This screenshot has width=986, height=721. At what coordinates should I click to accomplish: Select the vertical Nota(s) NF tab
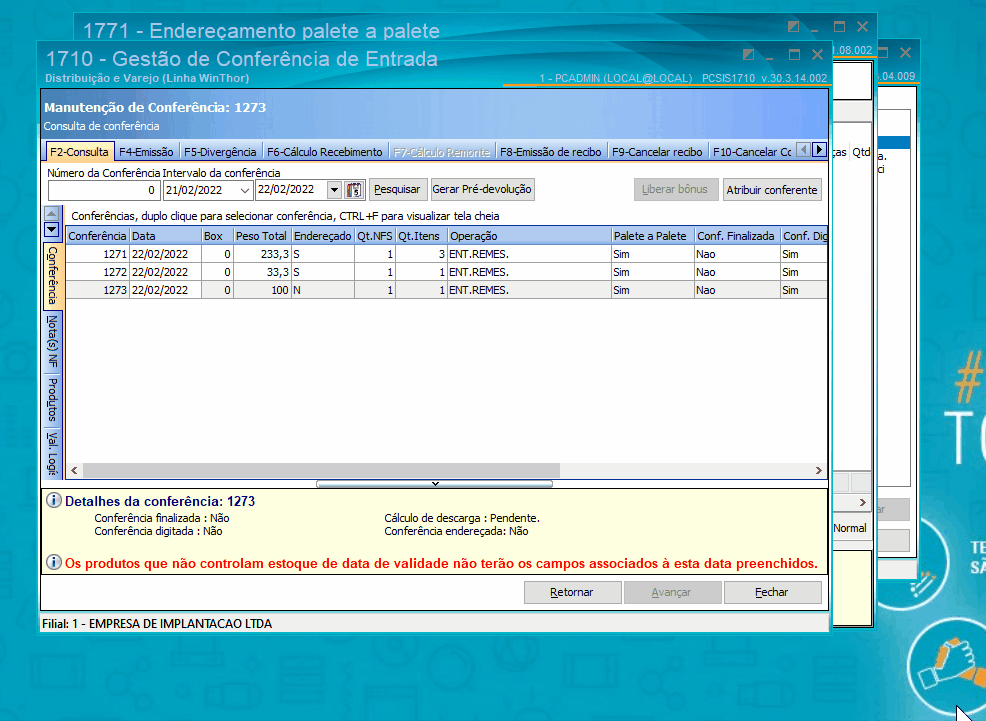pos(53,342)
